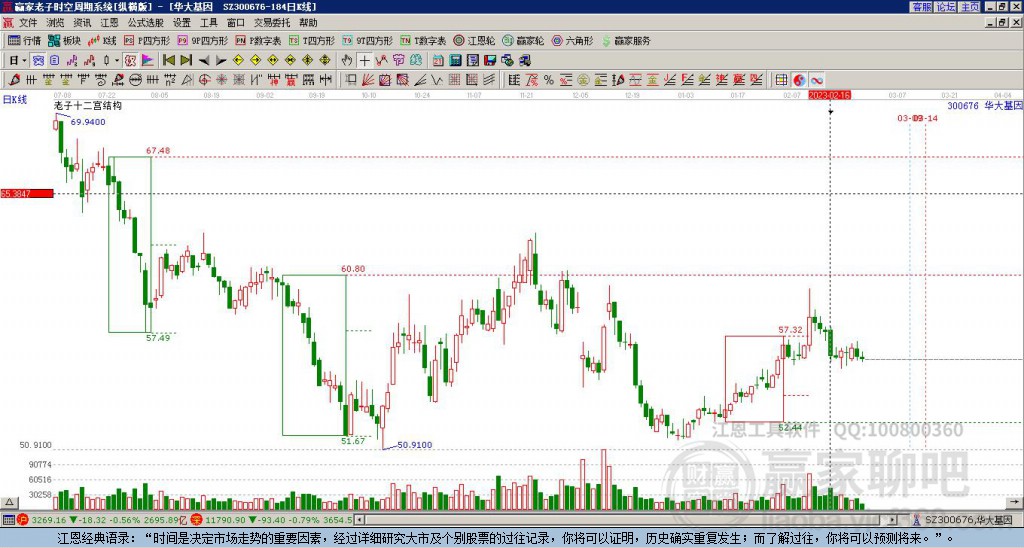Click the 论坛 forum link

945,6
